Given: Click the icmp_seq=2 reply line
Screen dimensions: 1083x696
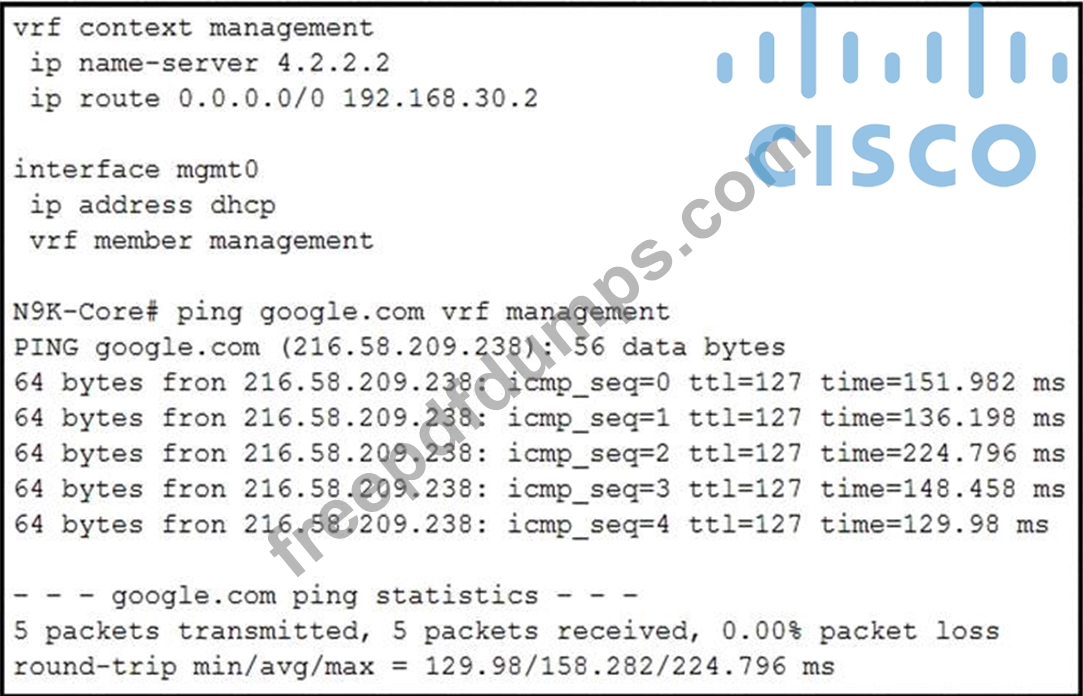Looking at the screenshot, I should 539,454.
